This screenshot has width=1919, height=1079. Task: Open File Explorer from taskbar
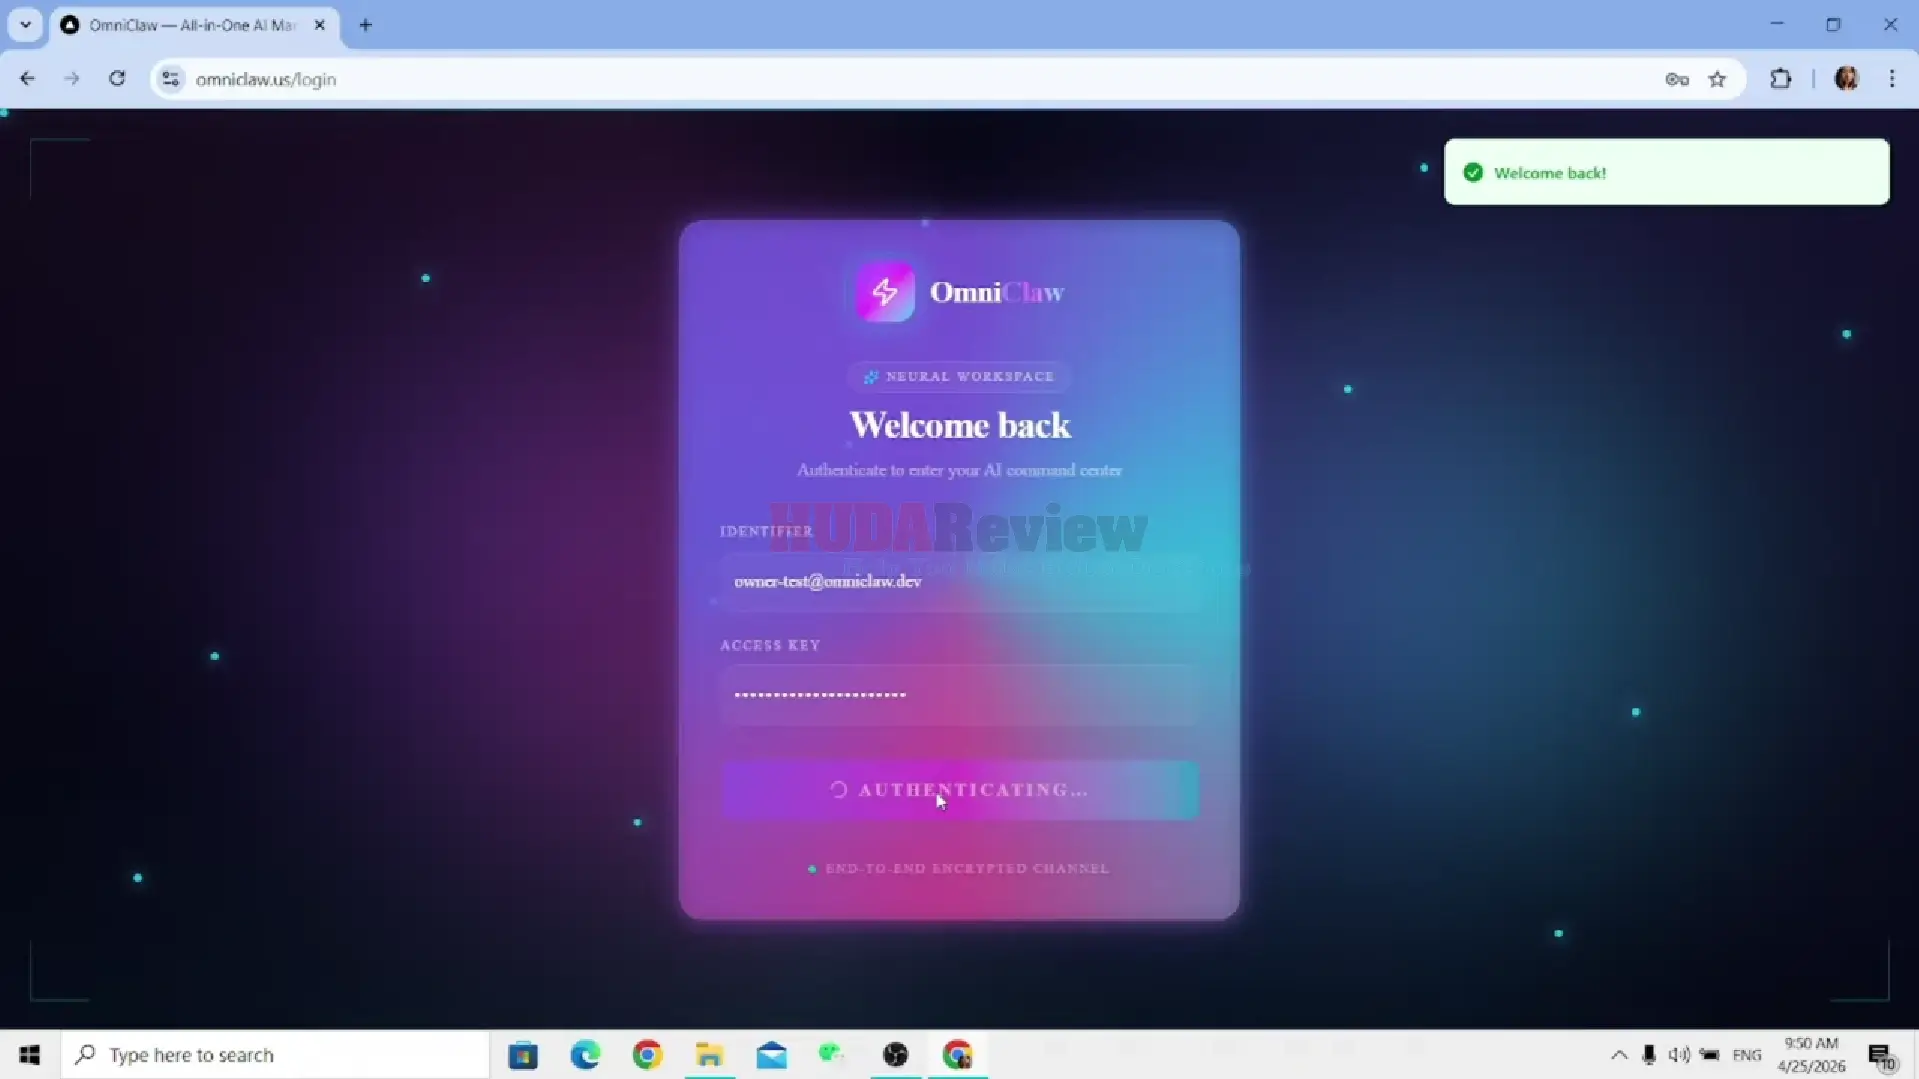point(709,1055)
